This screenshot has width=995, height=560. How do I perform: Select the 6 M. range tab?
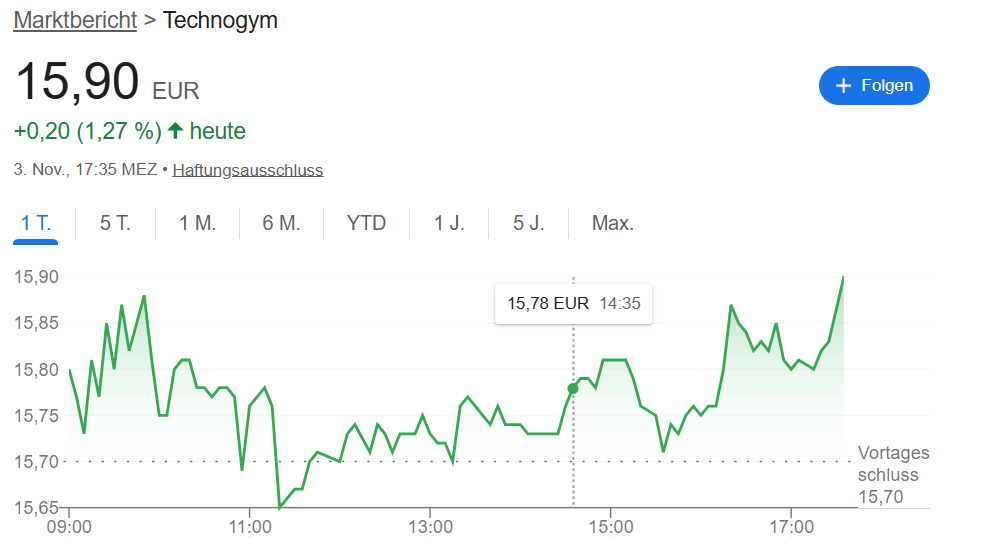click(x=281, y=223)
